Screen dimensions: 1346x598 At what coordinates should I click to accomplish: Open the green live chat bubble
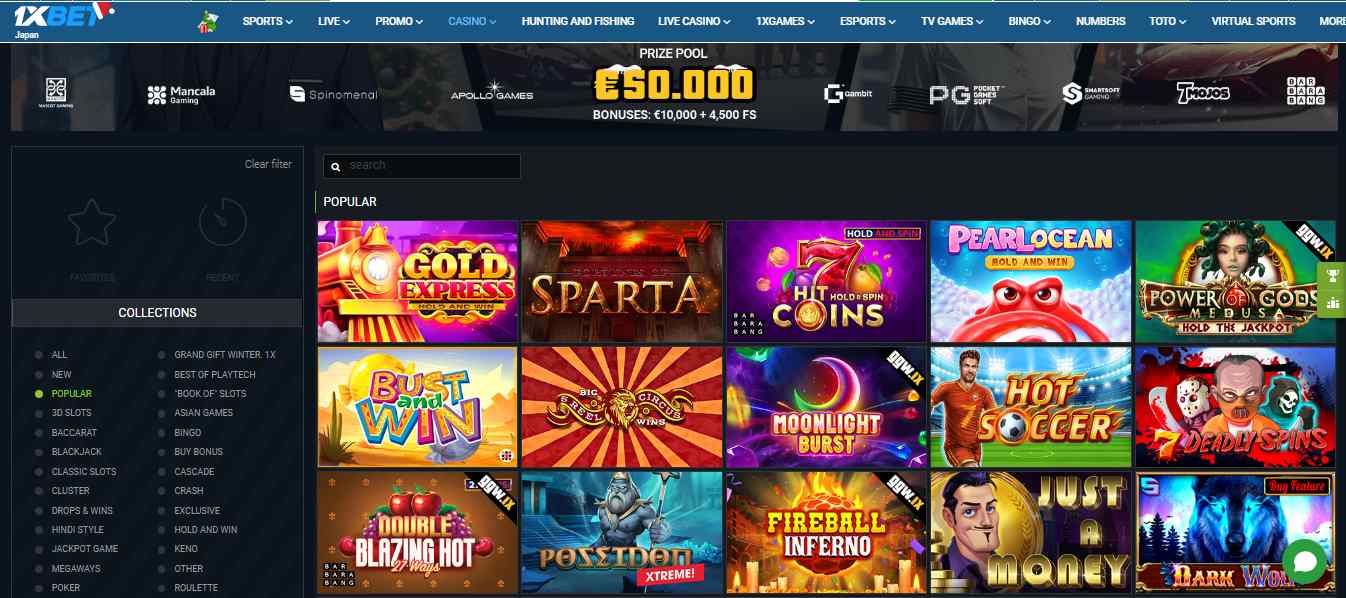[1304, 561]
